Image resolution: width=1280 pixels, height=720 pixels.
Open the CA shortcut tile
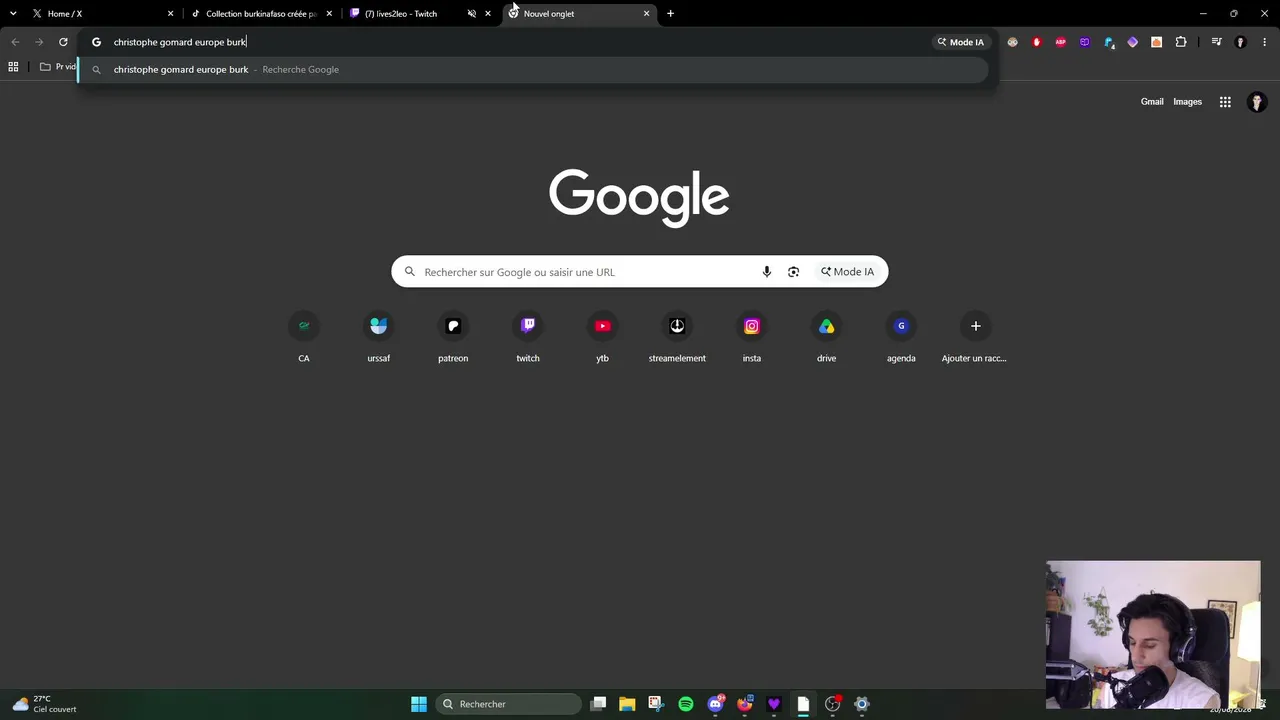(304, 337)
